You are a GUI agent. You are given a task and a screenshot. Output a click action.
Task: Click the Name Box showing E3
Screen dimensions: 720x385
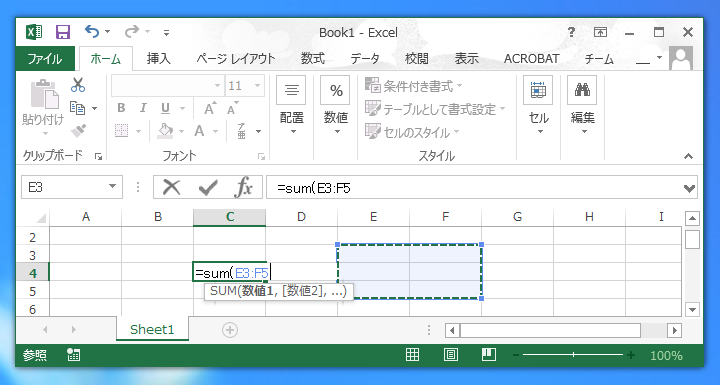[x=63, y=187]
